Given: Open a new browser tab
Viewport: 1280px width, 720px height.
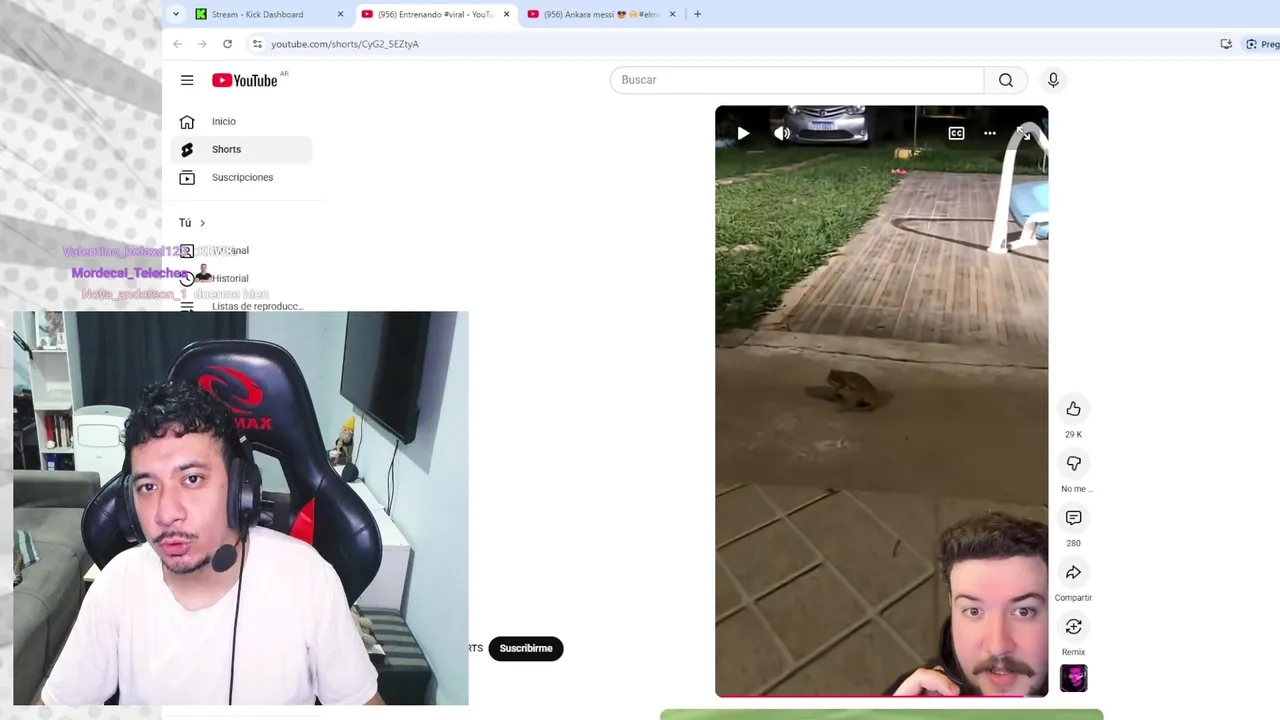Looking at the screenshot, I should 697,14.
